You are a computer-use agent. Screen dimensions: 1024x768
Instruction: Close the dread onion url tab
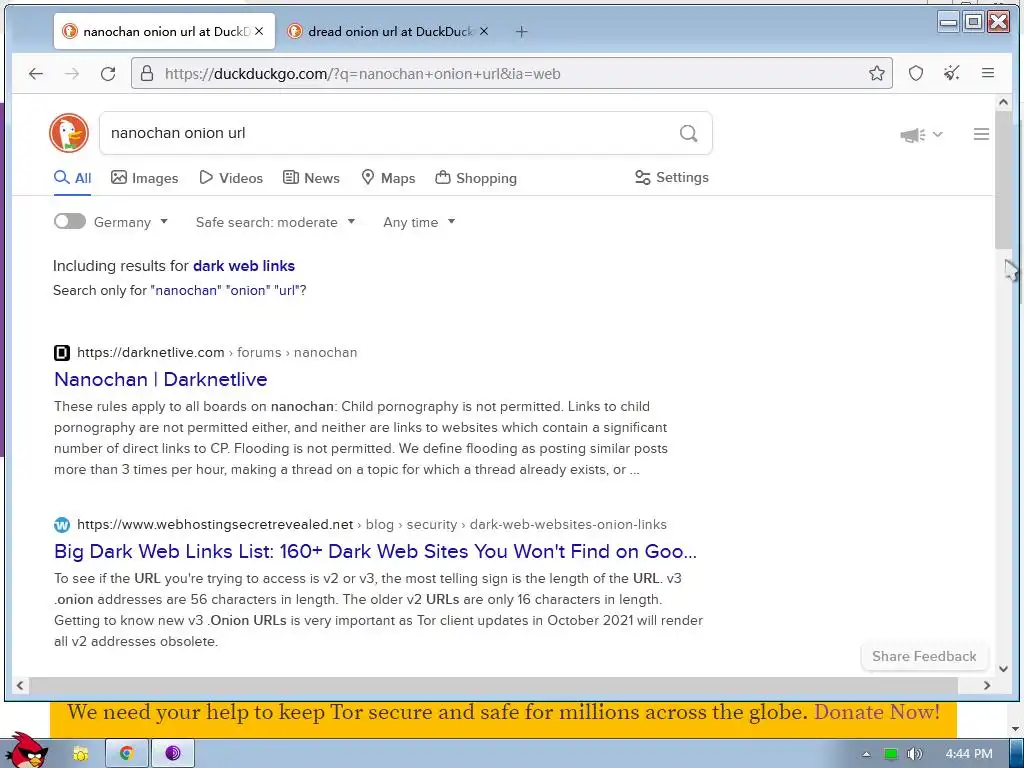(x=483, y=31)
